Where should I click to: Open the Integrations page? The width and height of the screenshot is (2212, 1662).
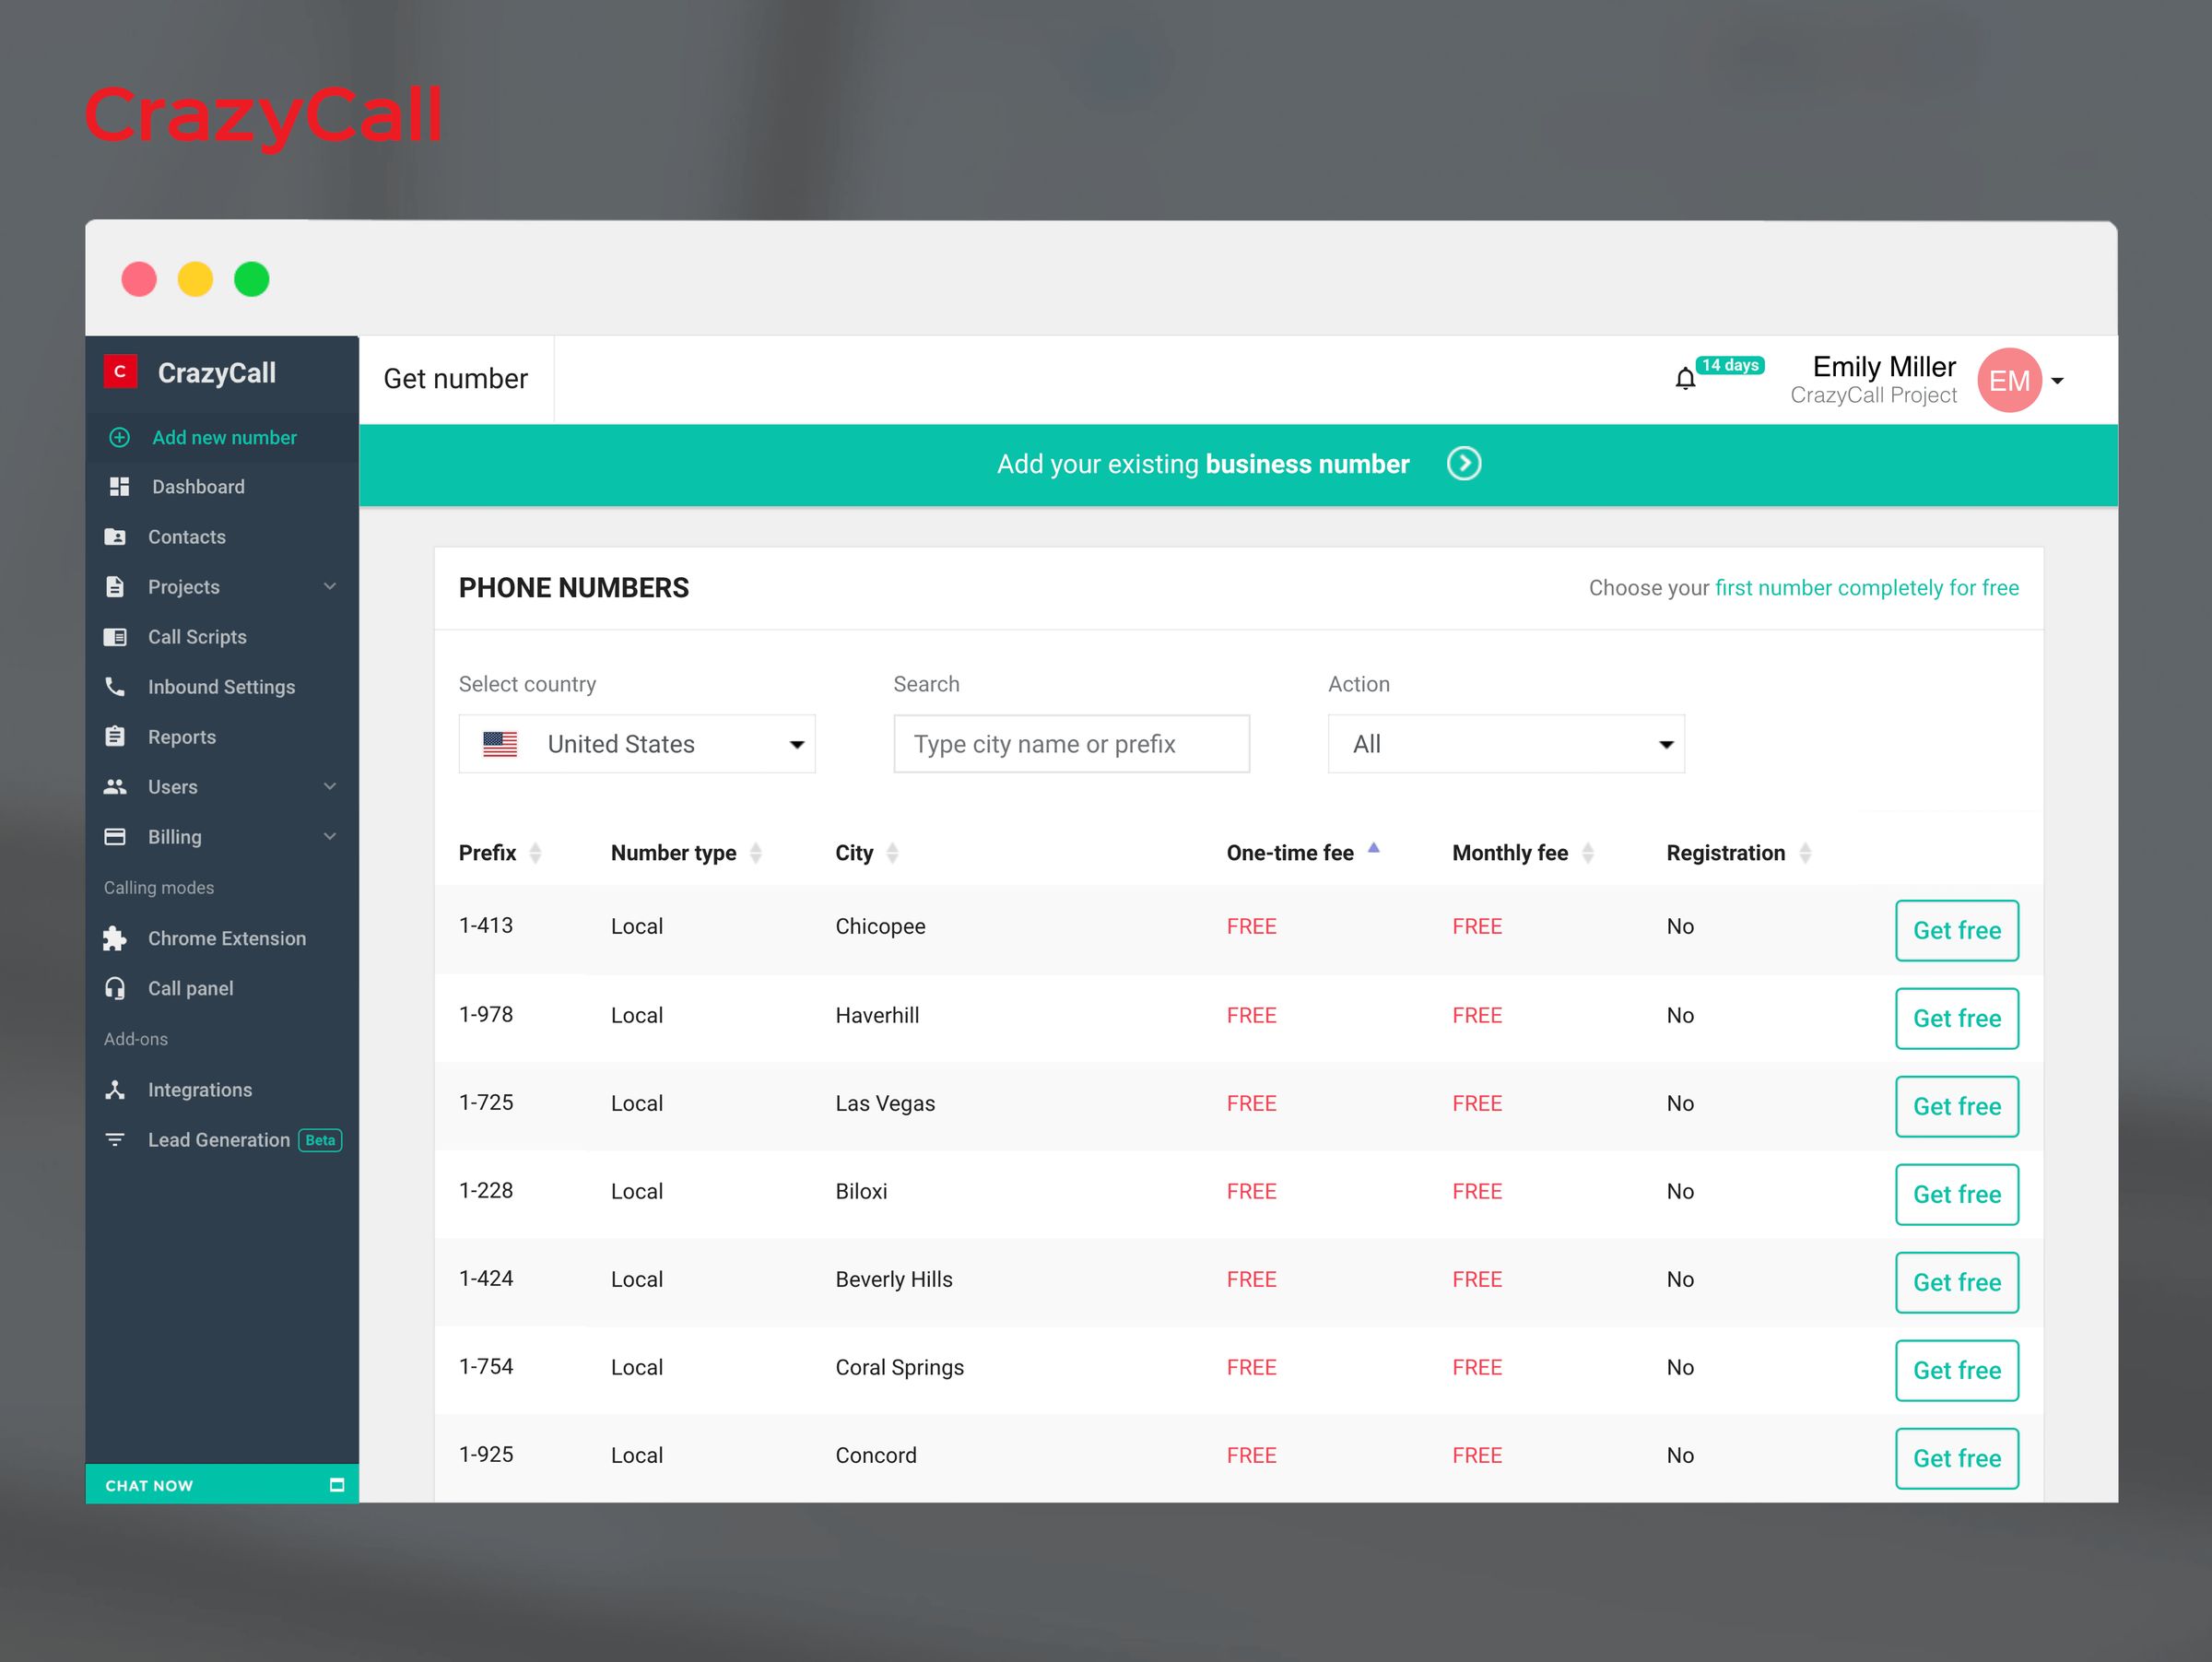point(200,1090)
